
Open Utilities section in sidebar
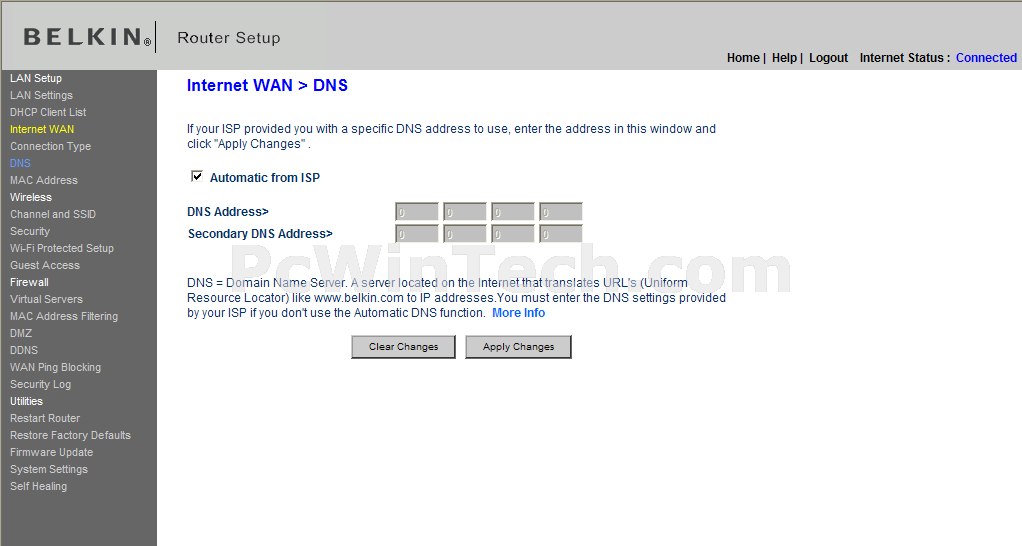click(x=26, y=401)
